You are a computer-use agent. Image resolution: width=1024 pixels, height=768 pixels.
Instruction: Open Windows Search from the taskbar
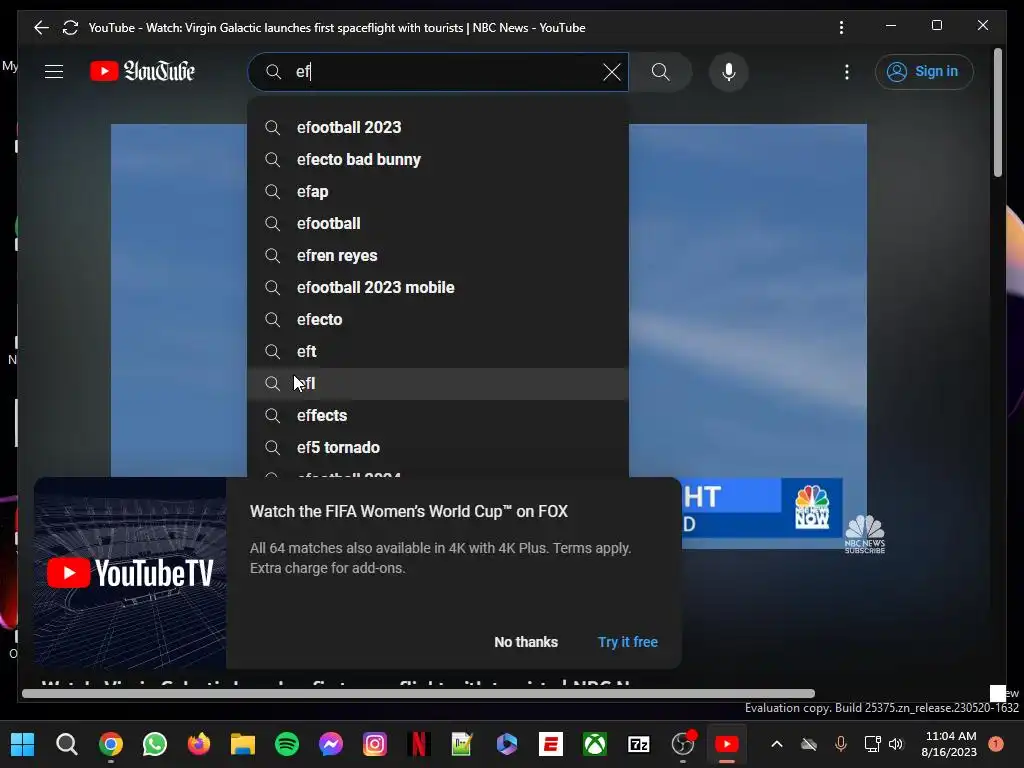click(x=67, y=744)
